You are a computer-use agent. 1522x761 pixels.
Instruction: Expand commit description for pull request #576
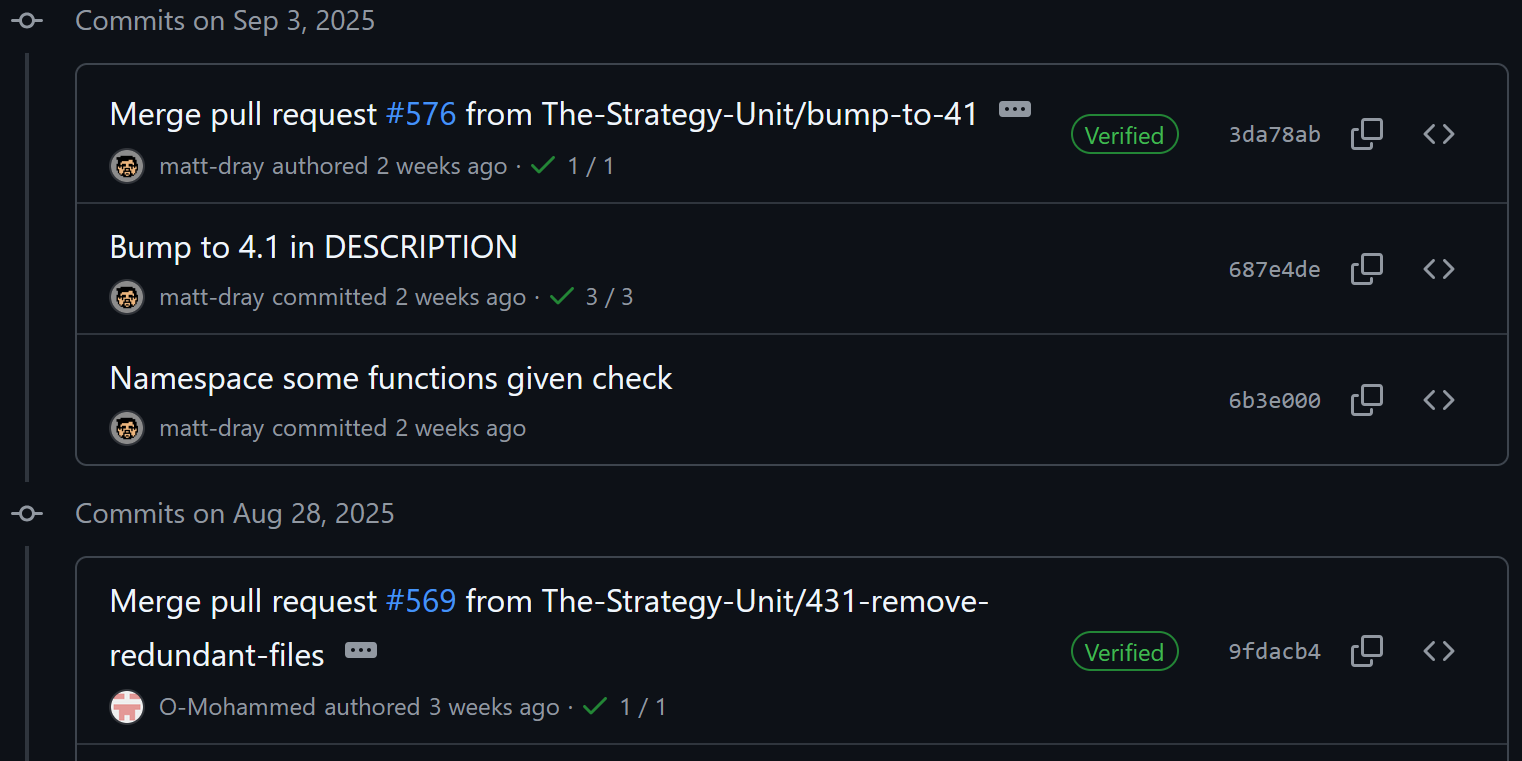tap(1014, 110)
